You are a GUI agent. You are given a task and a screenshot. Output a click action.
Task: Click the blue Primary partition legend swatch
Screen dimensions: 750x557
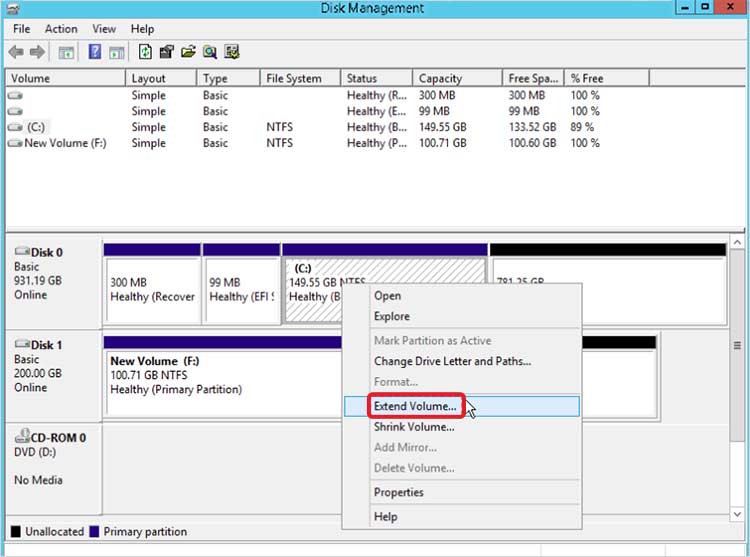pyautogui.click(x=94, y=532)
